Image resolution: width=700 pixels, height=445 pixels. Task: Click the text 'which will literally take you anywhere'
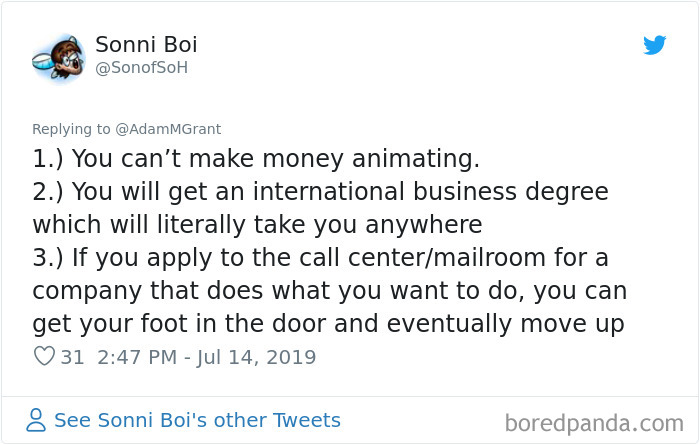coord(258,225)
